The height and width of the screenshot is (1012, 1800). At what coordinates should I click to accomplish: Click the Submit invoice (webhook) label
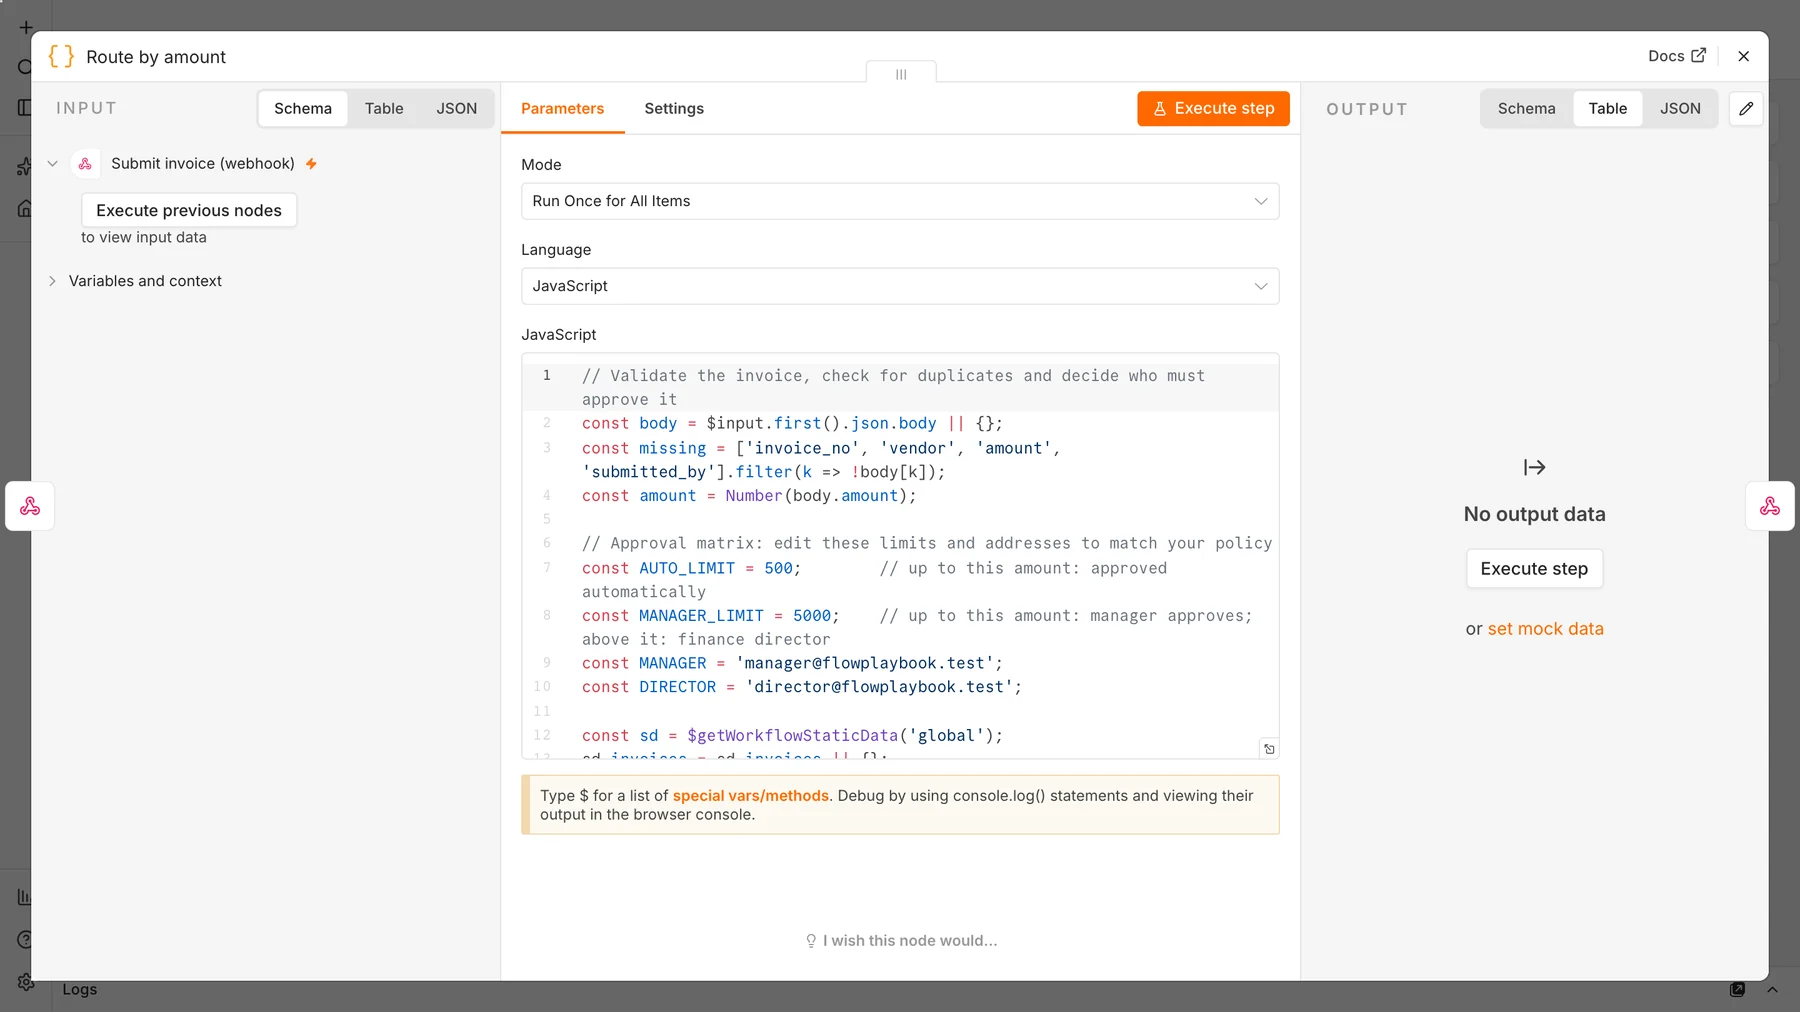[x=203, y=163]
